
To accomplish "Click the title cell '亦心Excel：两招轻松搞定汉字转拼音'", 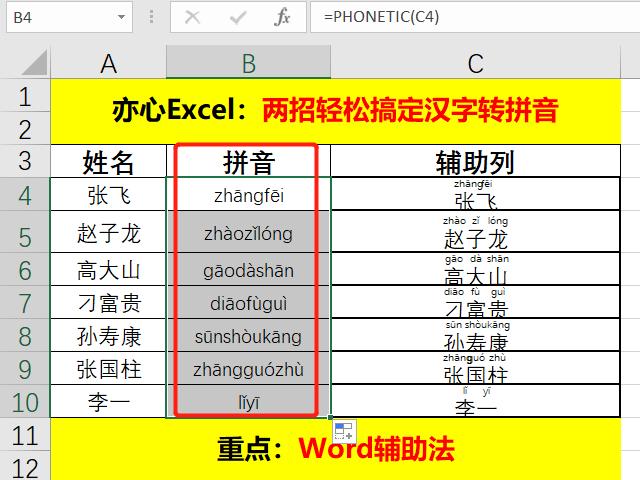I will point(336,111).
